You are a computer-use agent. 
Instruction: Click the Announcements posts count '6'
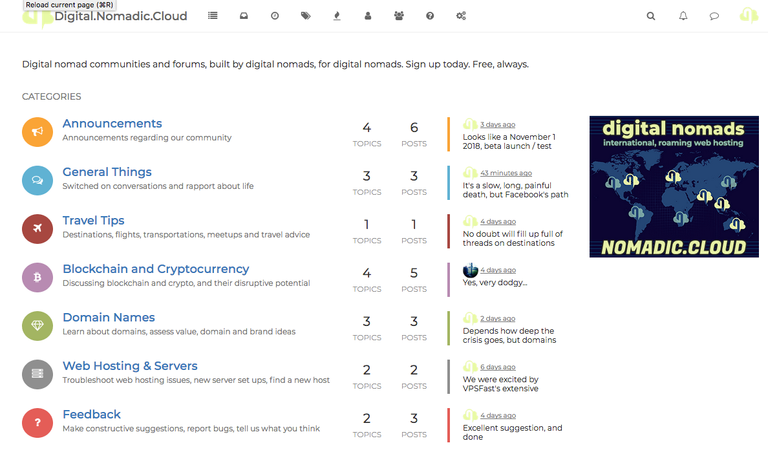click(x=414, y=128)
